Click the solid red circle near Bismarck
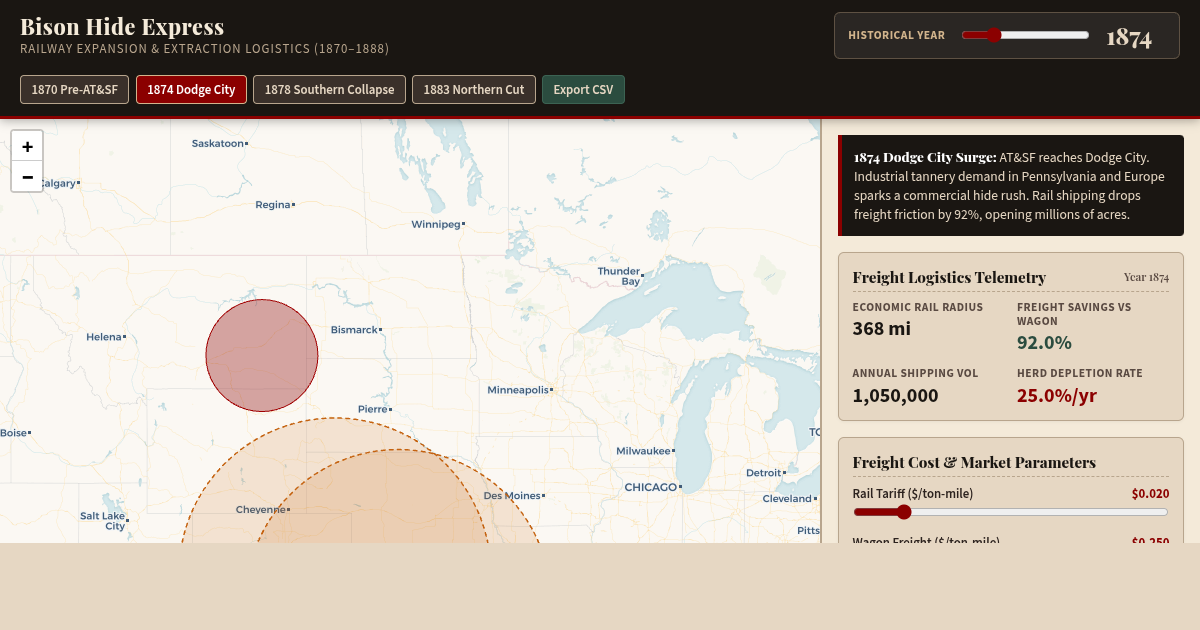Screen dimensions: 1200x630 (x=262, y=355)
